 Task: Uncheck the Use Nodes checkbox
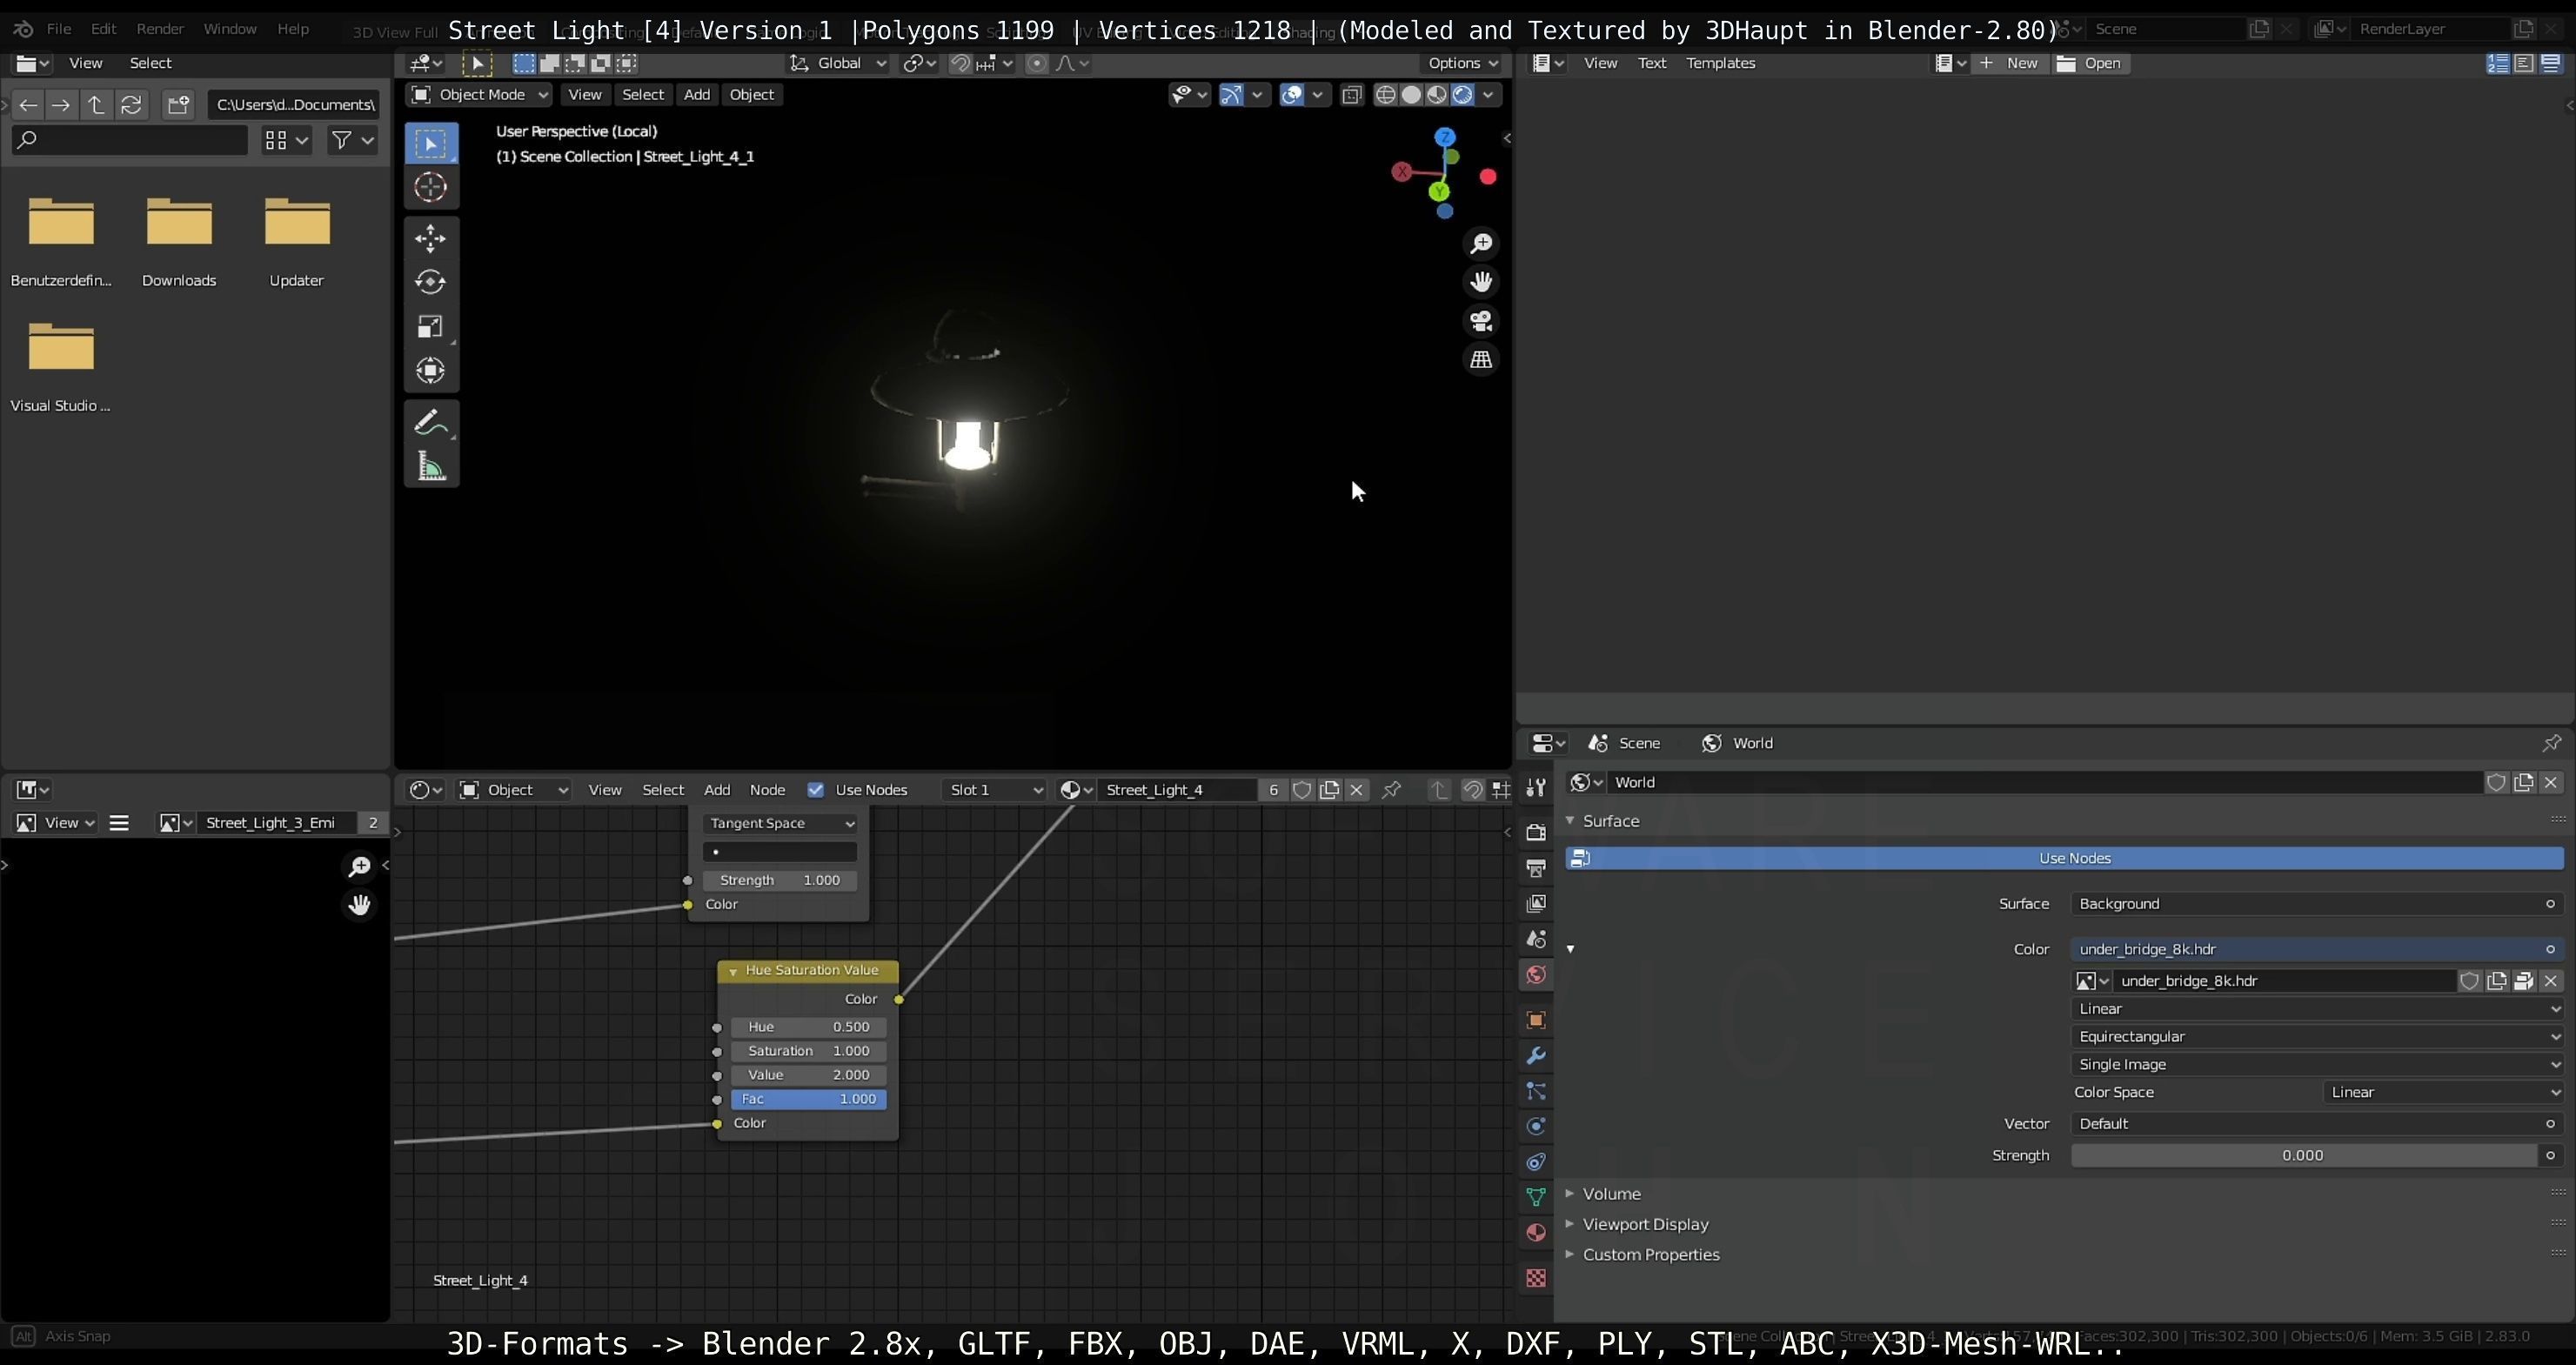[x=816, y=790]
